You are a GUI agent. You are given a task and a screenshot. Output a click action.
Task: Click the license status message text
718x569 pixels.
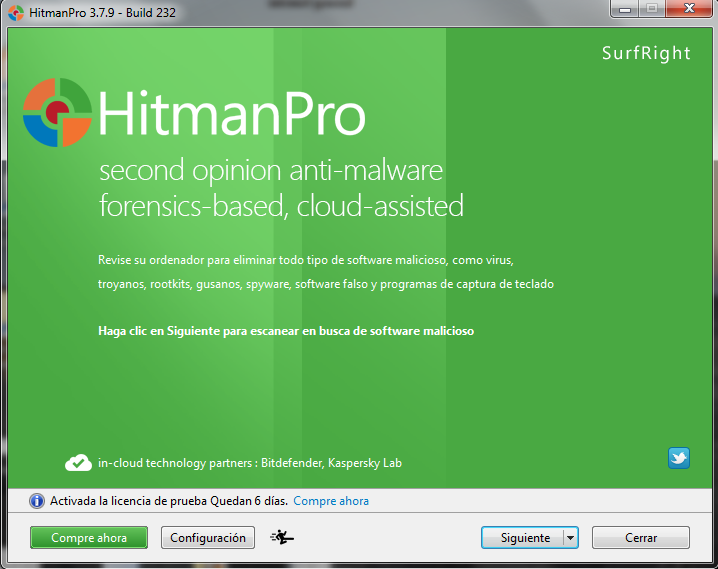click(x=168, y=501)
